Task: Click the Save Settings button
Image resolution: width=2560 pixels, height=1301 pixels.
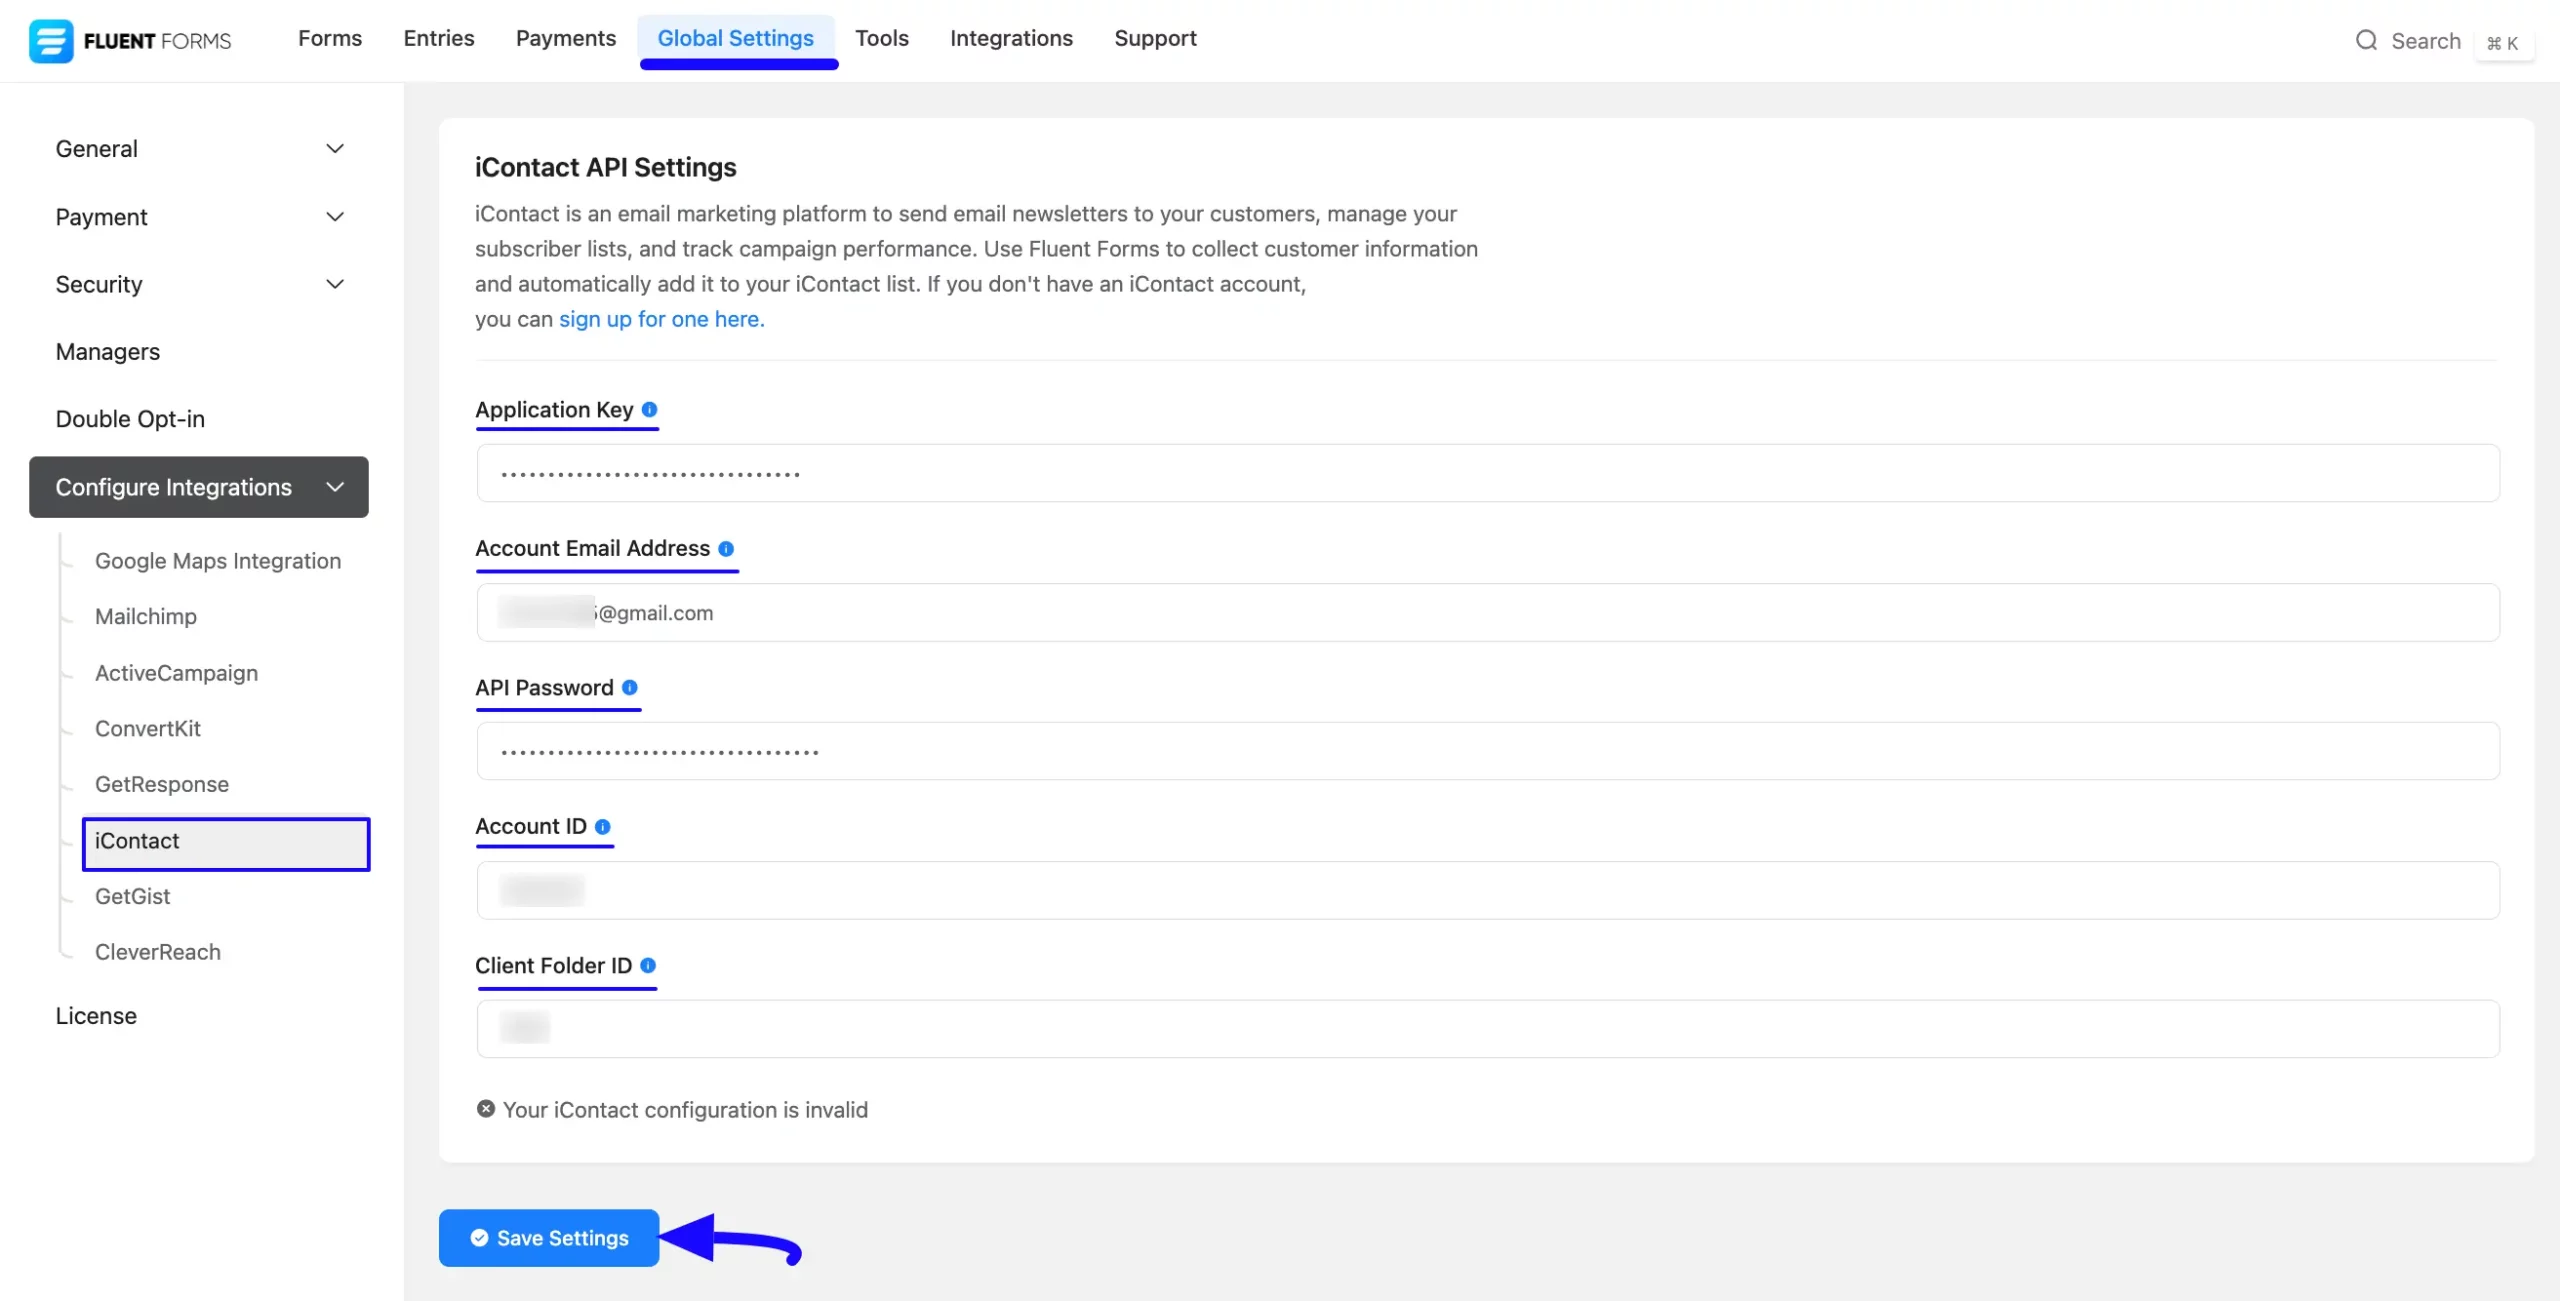Action: (x=549, y=1238)
